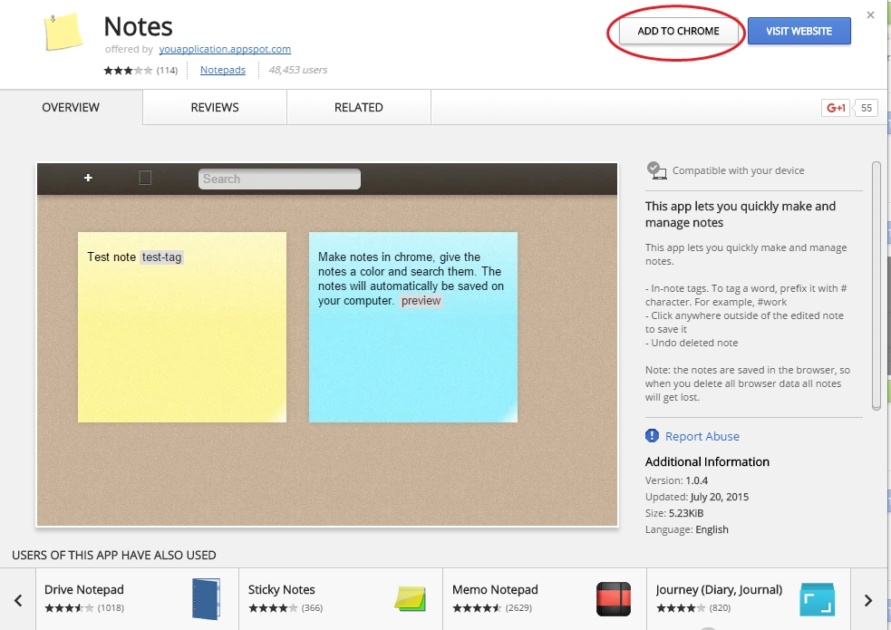The width and height of the screenshot is (891, 630).
Task: Open the Memo Notepad app card
Action: coord(544,599)
